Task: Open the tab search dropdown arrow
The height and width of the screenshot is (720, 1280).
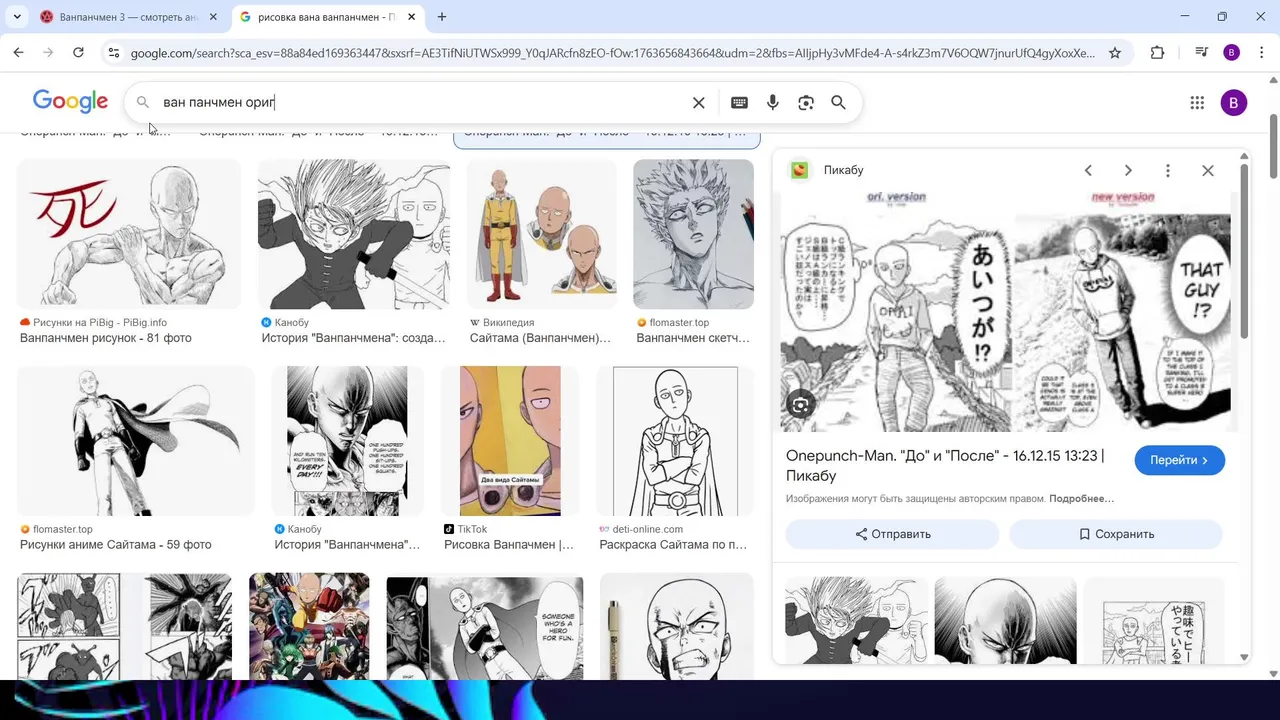Action: click(x=17, y=17)
